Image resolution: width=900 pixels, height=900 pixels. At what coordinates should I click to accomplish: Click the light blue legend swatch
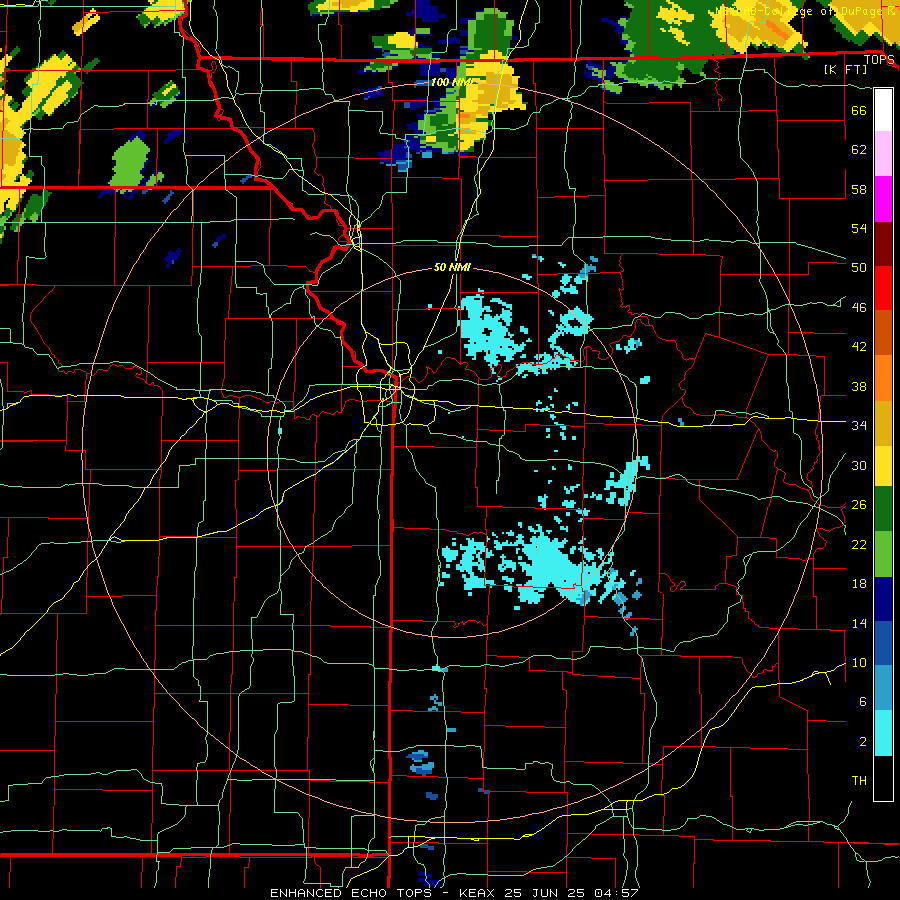883,688
